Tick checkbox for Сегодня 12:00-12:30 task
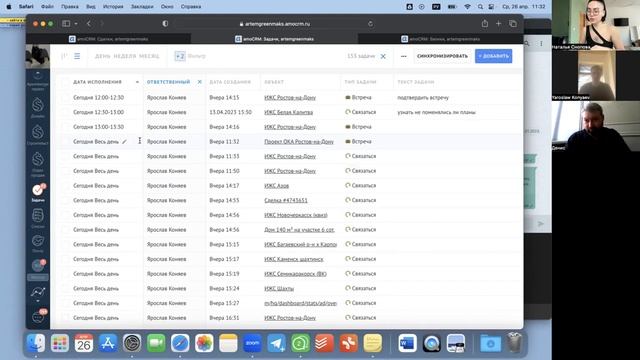 65,98
